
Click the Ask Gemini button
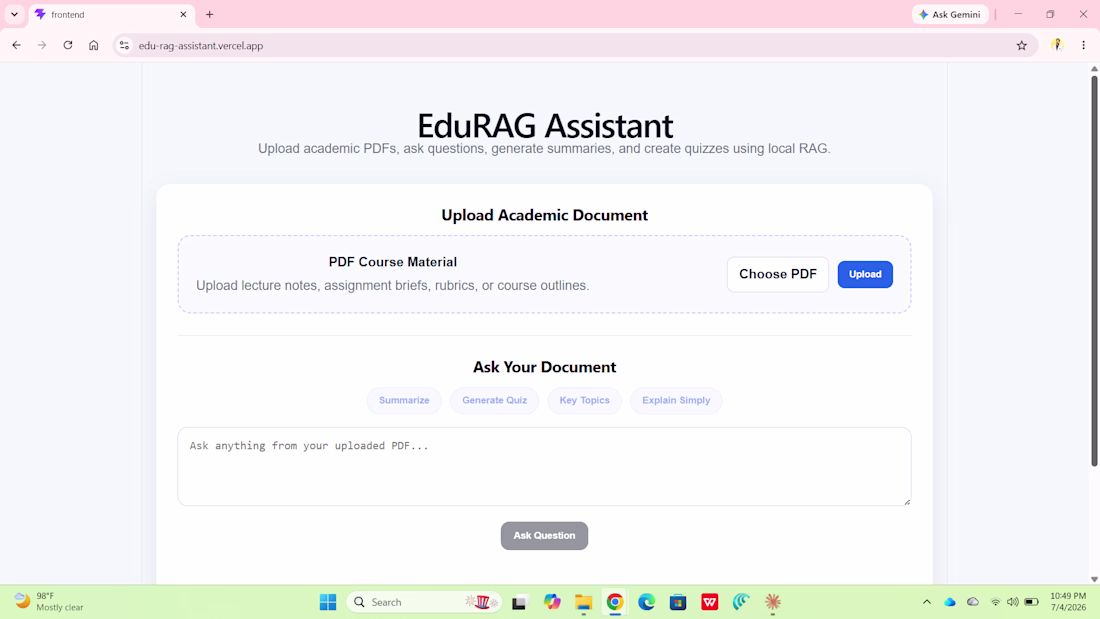[950, 15]
